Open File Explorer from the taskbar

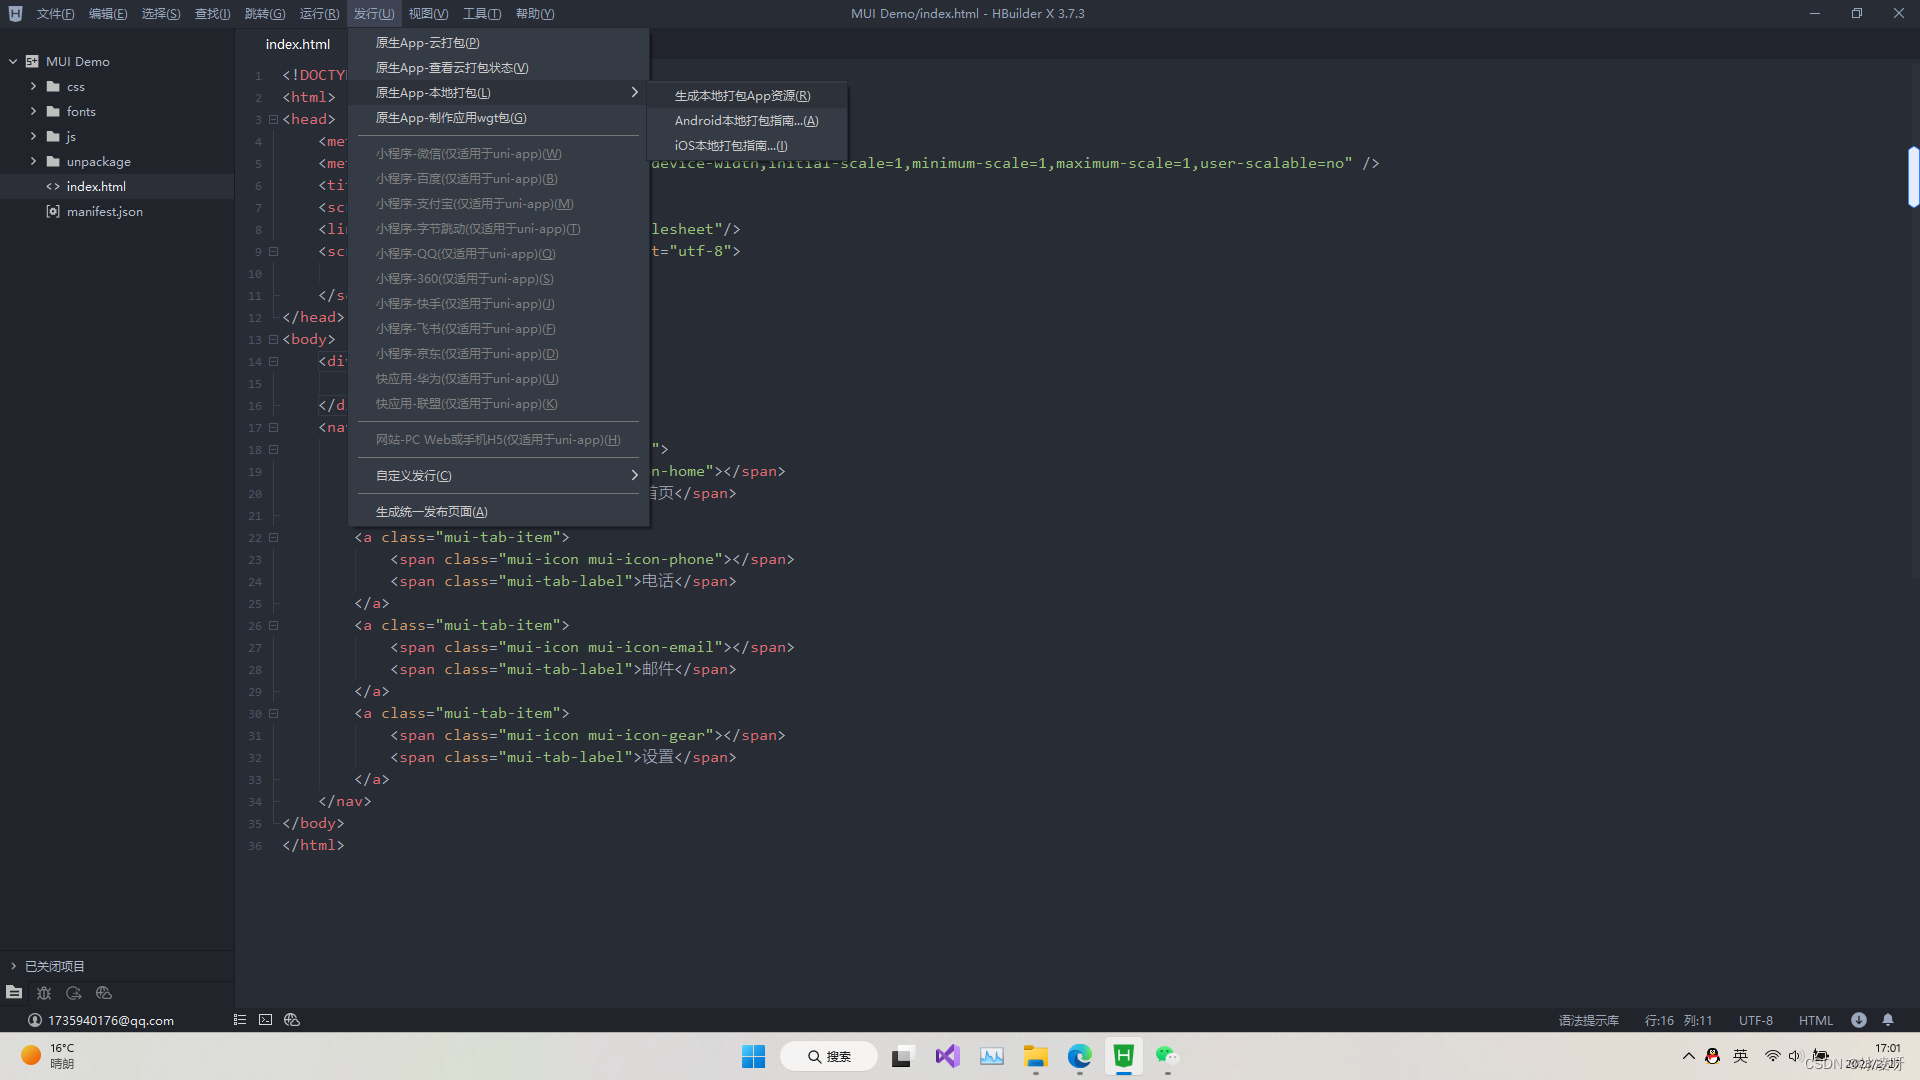pyautogui.click(x=1035, y=1056)
